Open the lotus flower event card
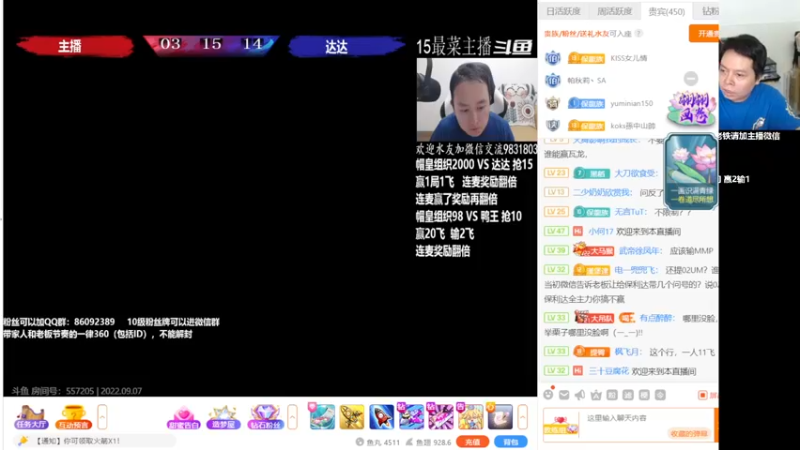The width and height of the screenshot is (800, 450). pos(691,171)
